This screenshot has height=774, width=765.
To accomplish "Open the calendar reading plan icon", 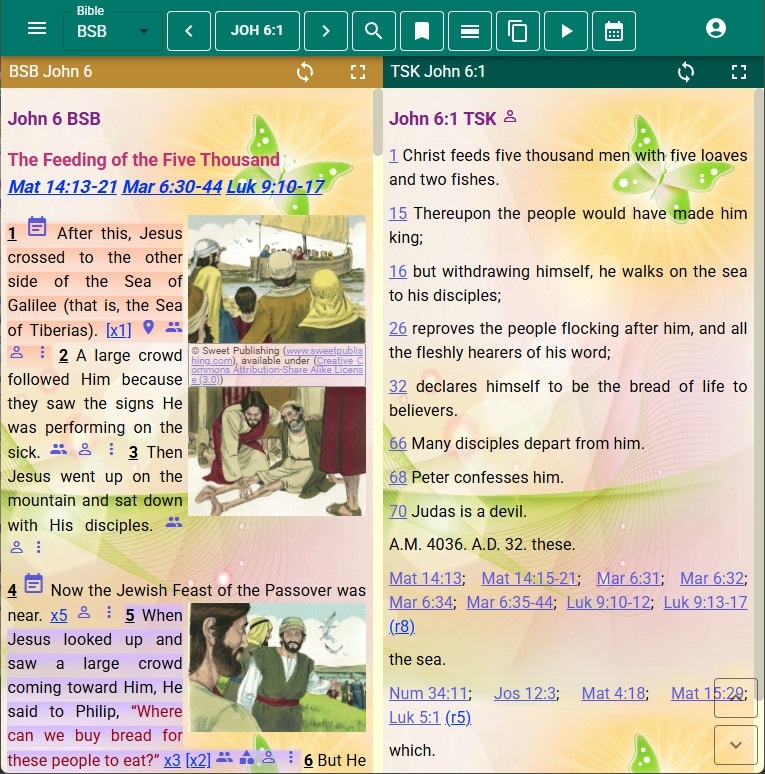I will pyautogui.click(x=614, y=31).
